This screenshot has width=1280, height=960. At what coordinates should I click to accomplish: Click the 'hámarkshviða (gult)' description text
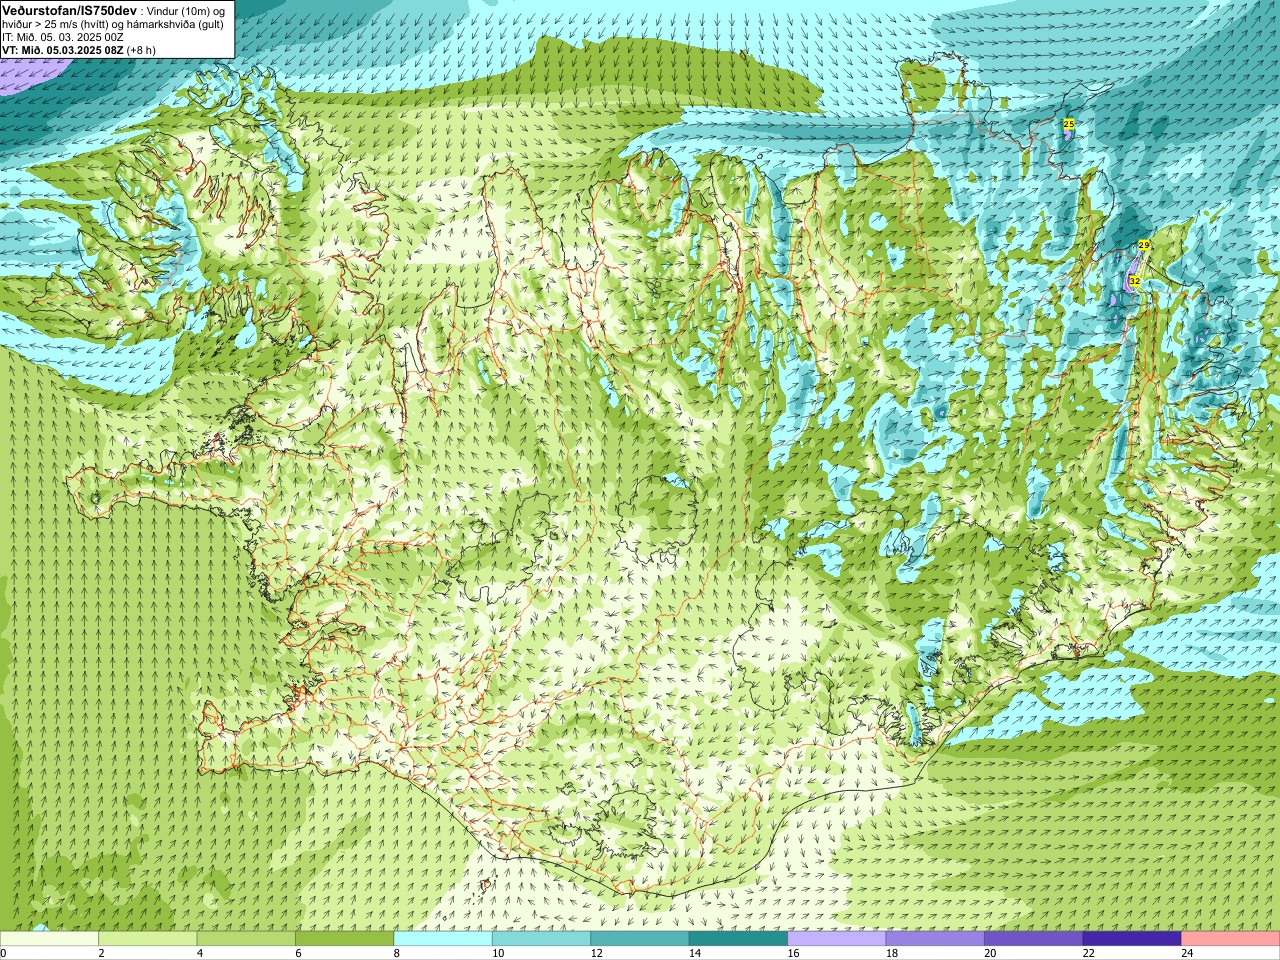pyautogui.click(x=177, y=24)
